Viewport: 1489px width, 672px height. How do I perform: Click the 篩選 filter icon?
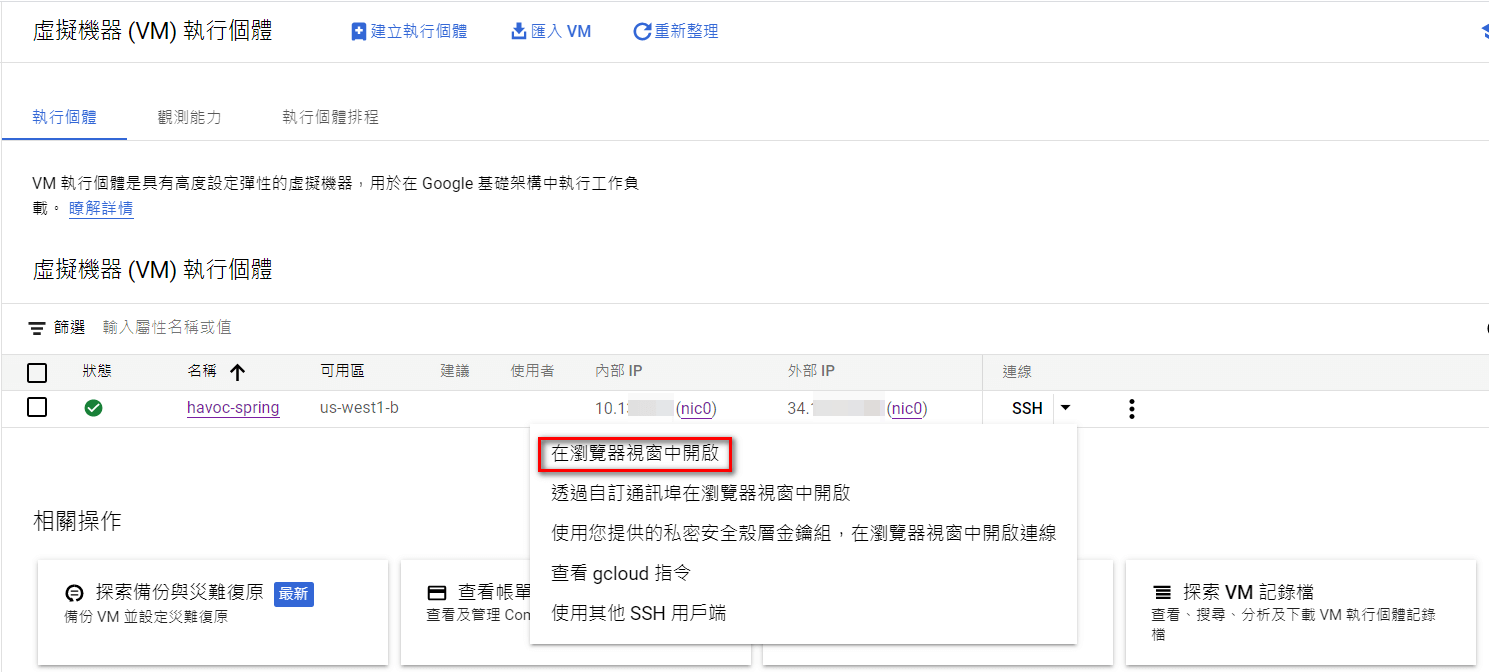(37, 328)
